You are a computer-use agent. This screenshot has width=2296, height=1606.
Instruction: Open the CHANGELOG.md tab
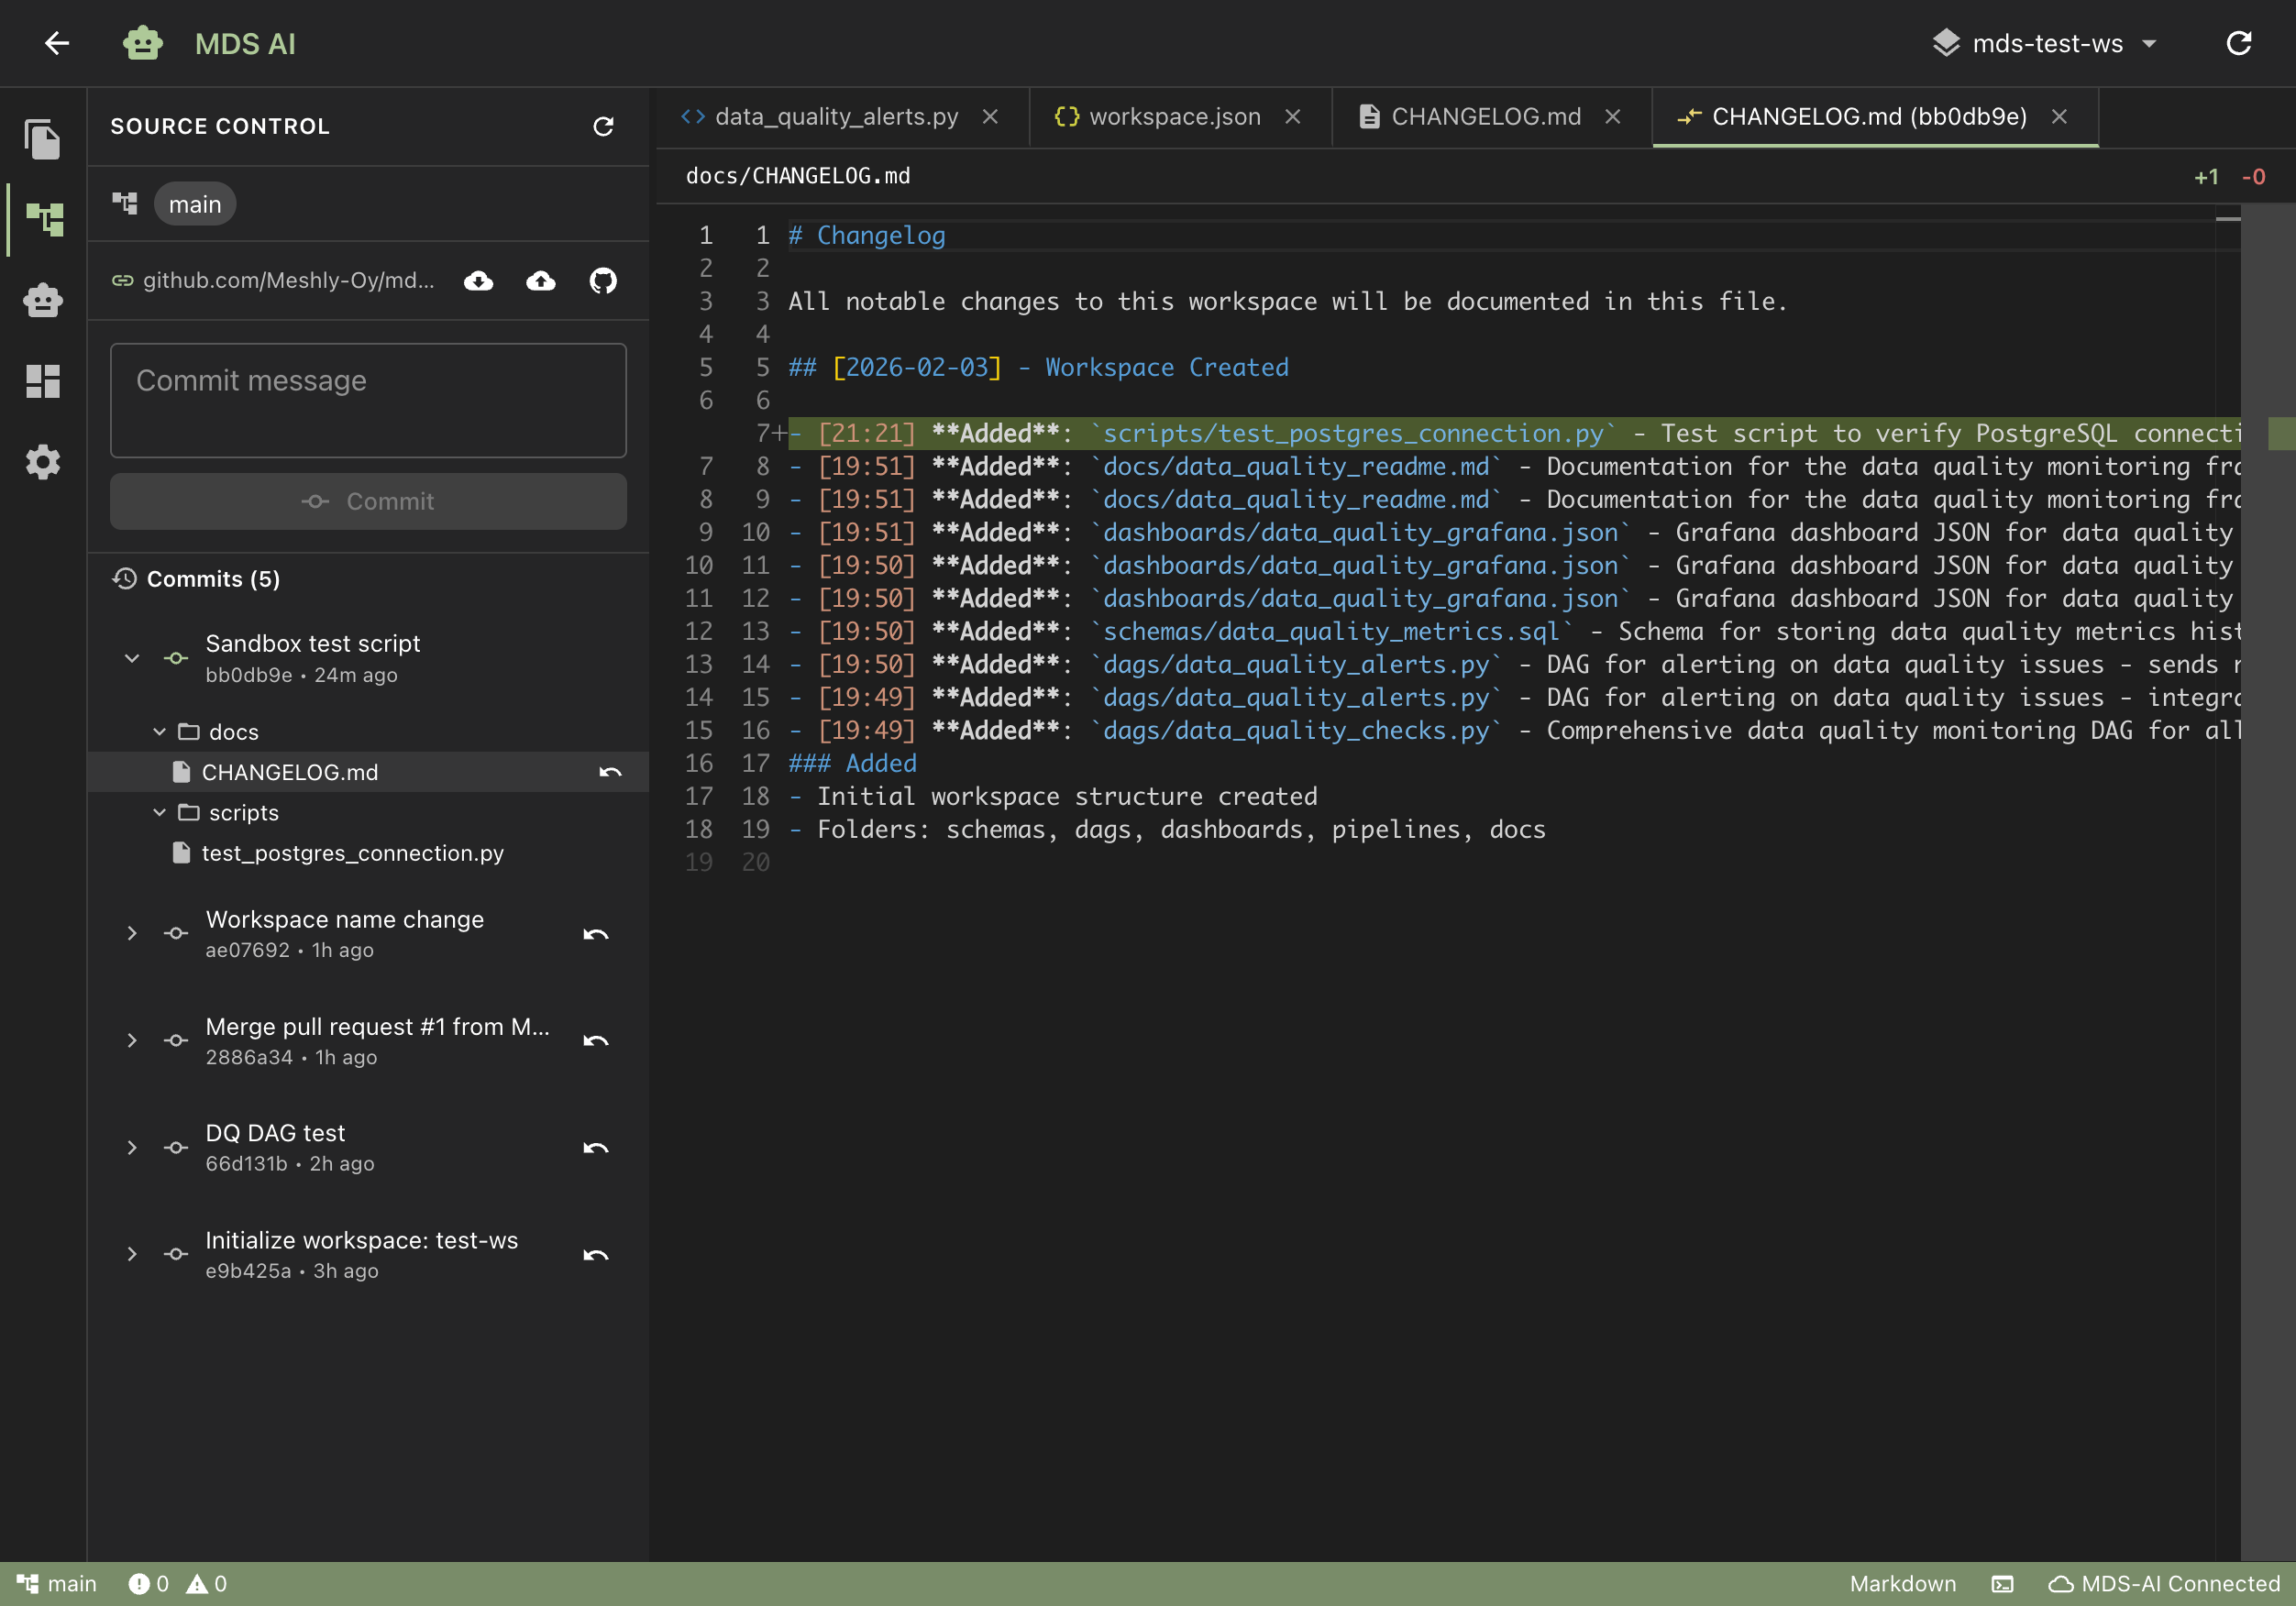click(x=1486, y=116)
